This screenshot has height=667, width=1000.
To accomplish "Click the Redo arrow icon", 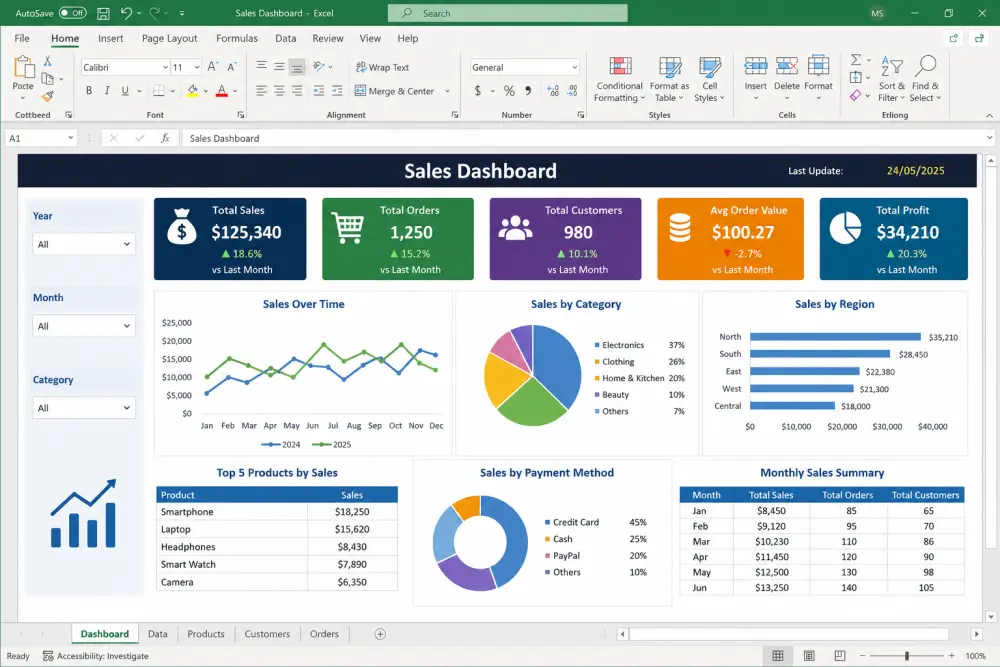I will pos(154,13).
